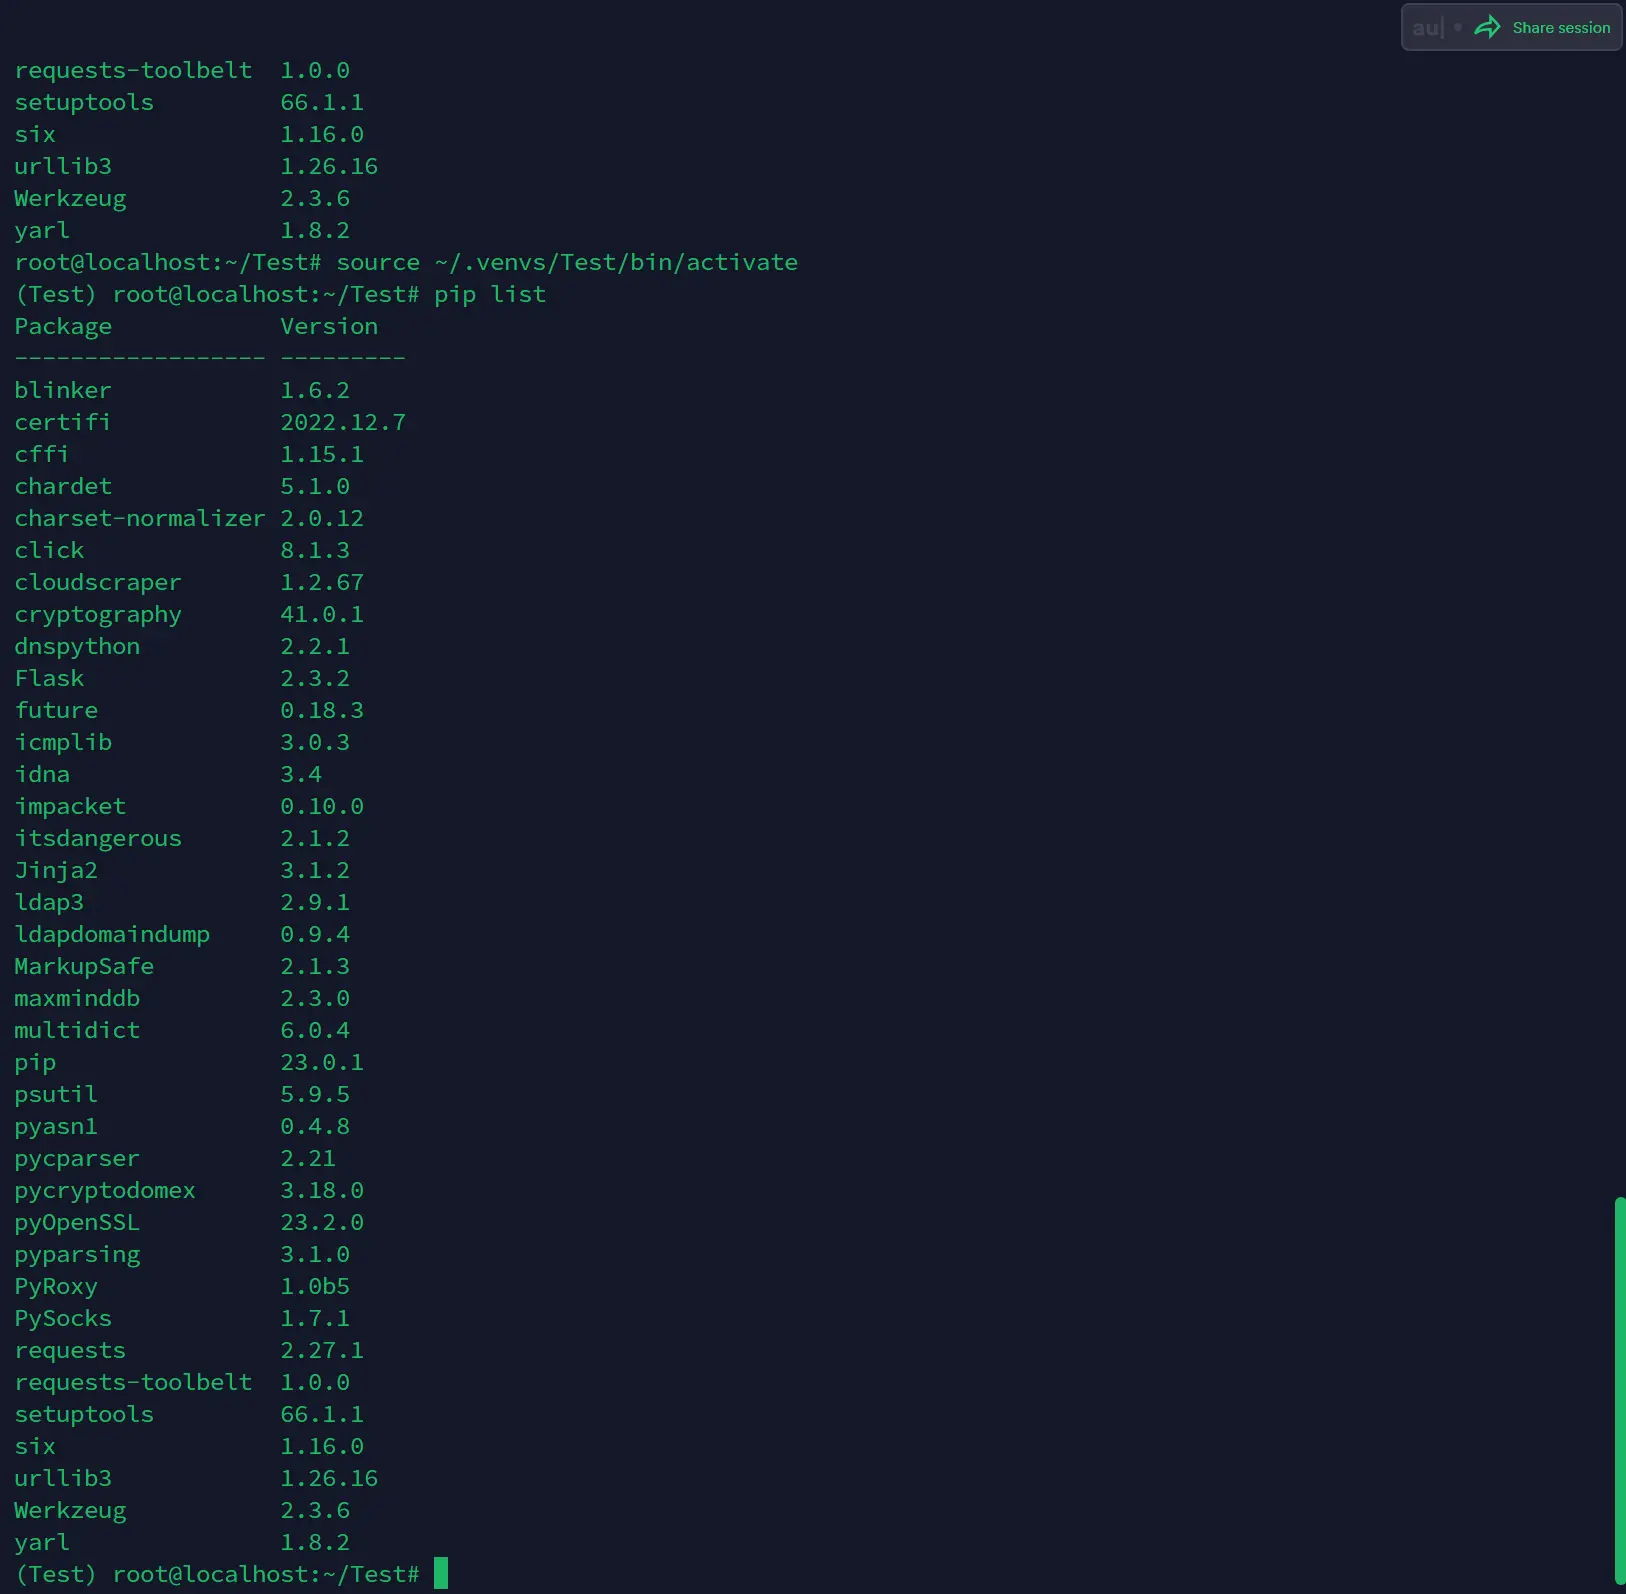
Task: Select the requests-toolbelt package name
Action: click(133, 1382)
